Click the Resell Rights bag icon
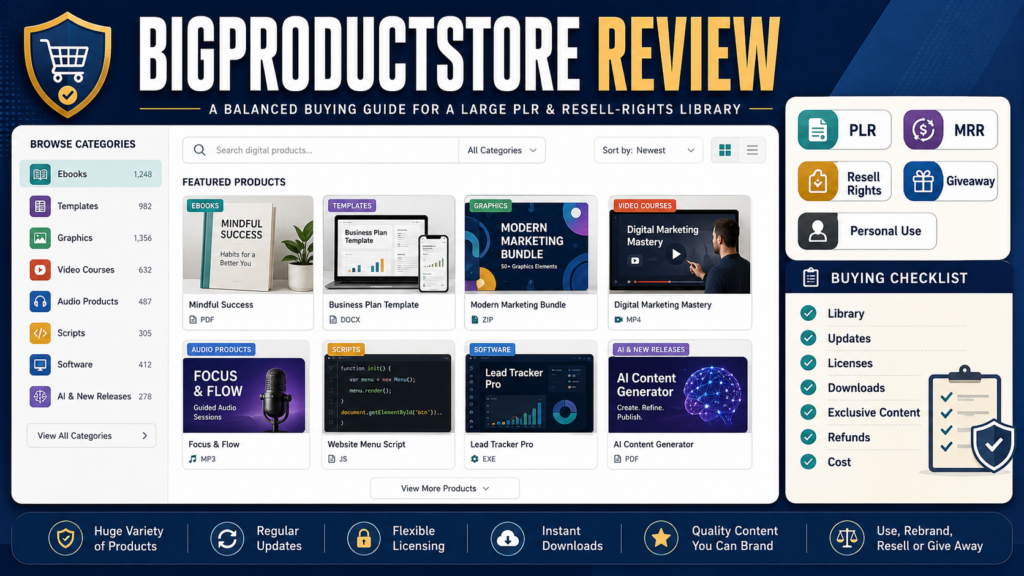This screenshot has width=1024, height=576. pos(818,182)
